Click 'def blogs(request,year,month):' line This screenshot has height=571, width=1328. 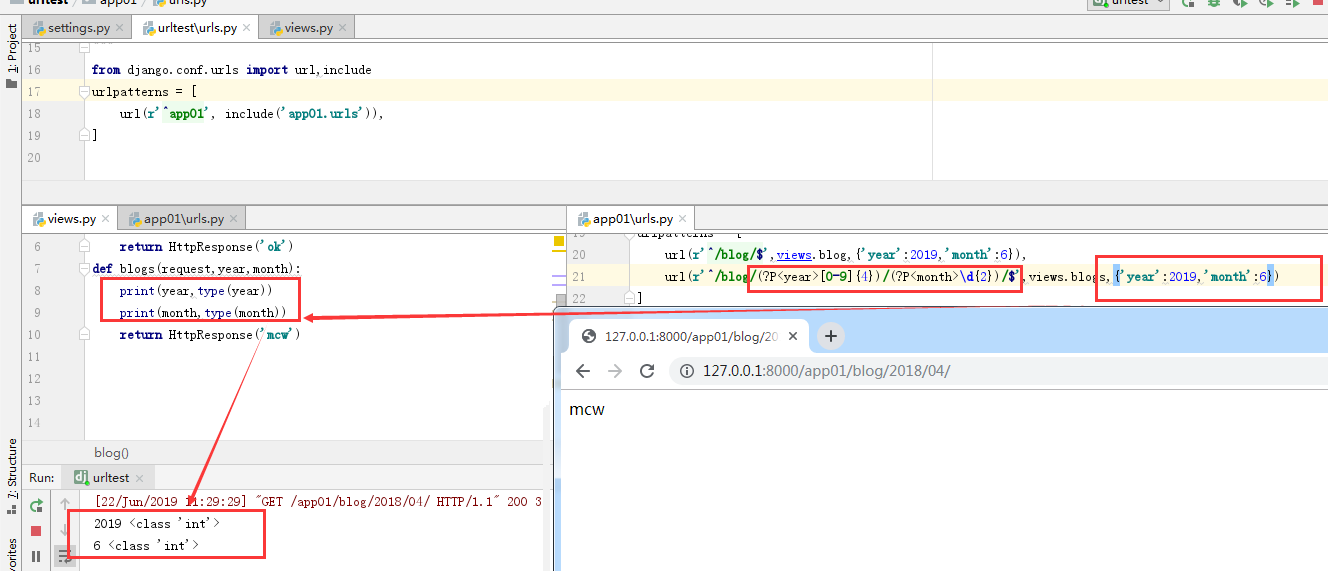point(196,269)
